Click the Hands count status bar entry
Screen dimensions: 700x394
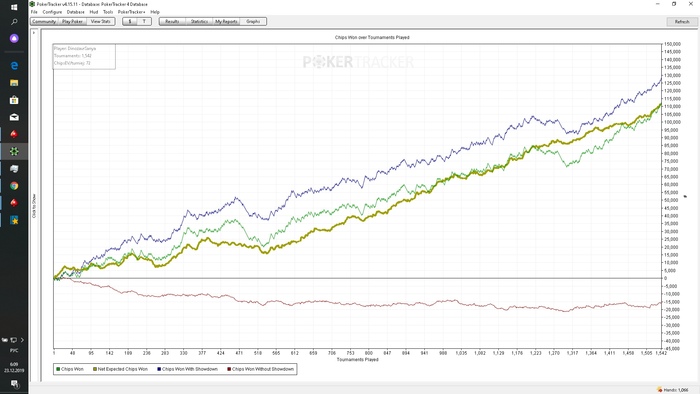point(673,390)
